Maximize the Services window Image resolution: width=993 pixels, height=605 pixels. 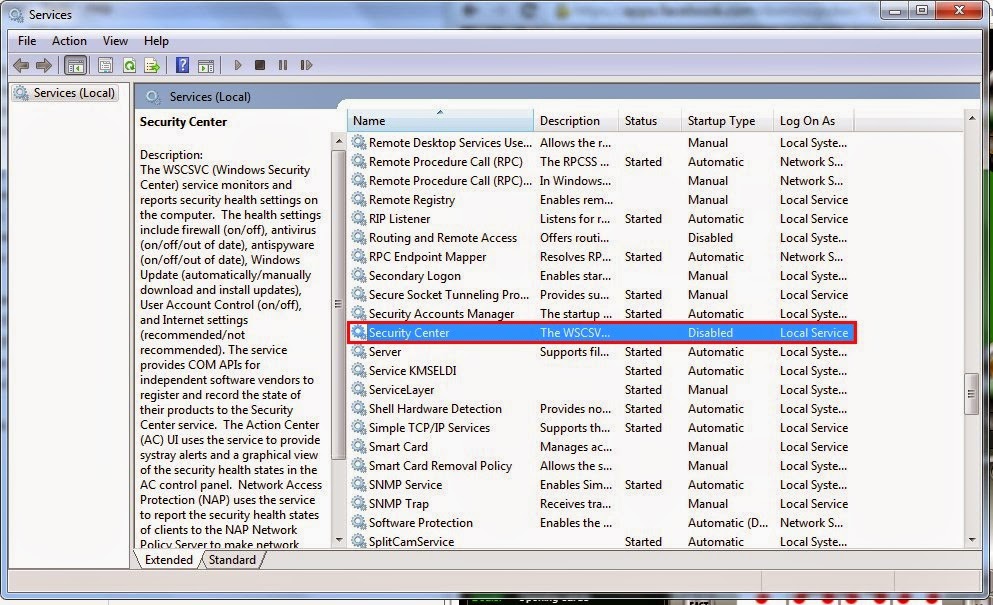pos(922,10)
